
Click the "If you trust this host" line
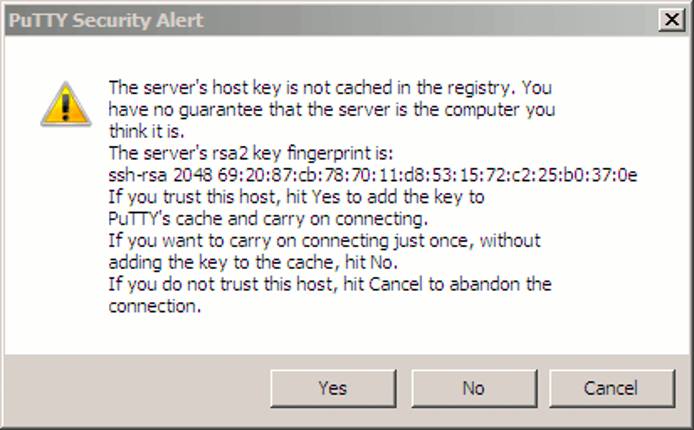[x=296, y=197]
